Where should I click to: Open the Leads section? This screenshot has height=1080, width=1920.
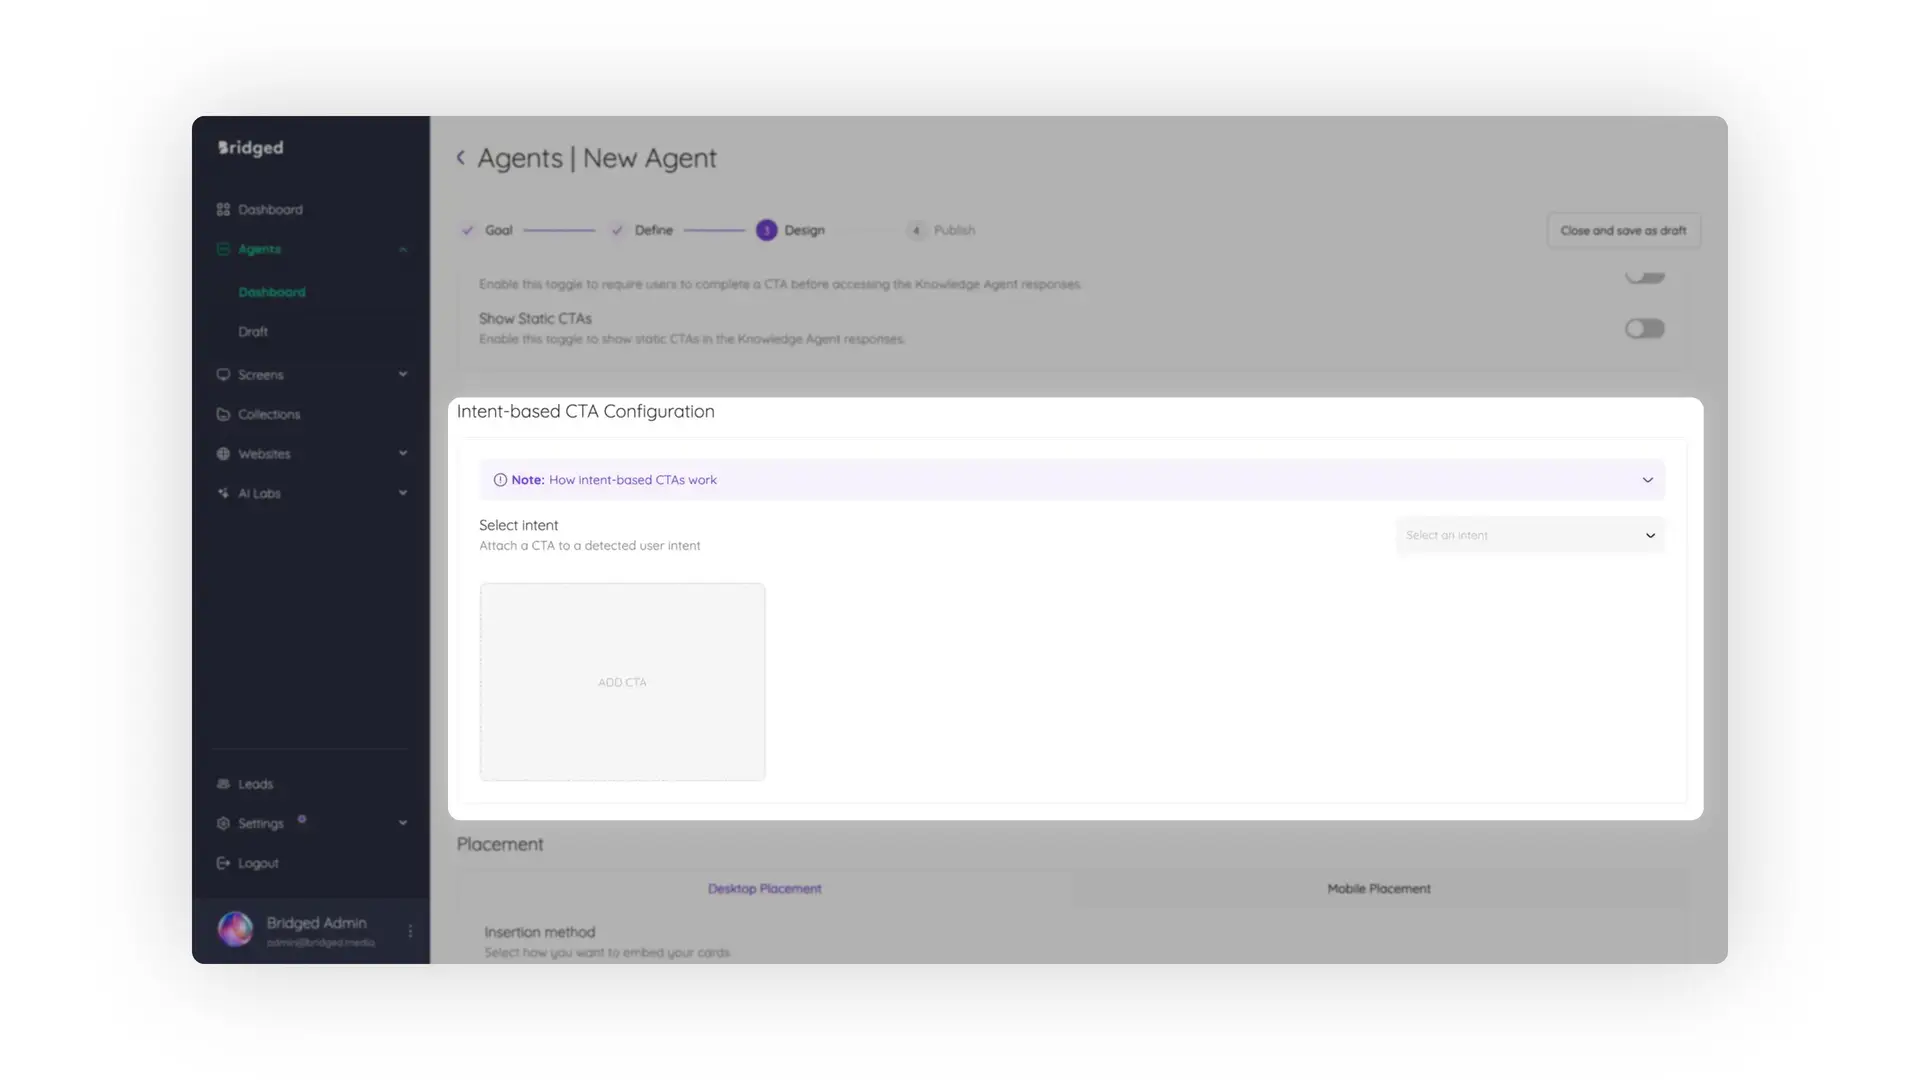[x=255, y=784]
